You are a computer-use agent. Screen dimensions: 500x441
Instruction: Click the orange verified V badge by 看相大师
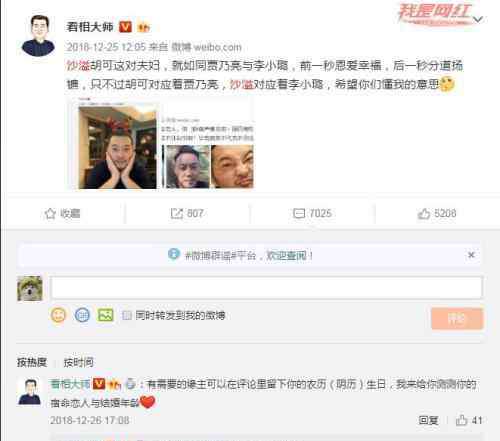coord(125,27)
